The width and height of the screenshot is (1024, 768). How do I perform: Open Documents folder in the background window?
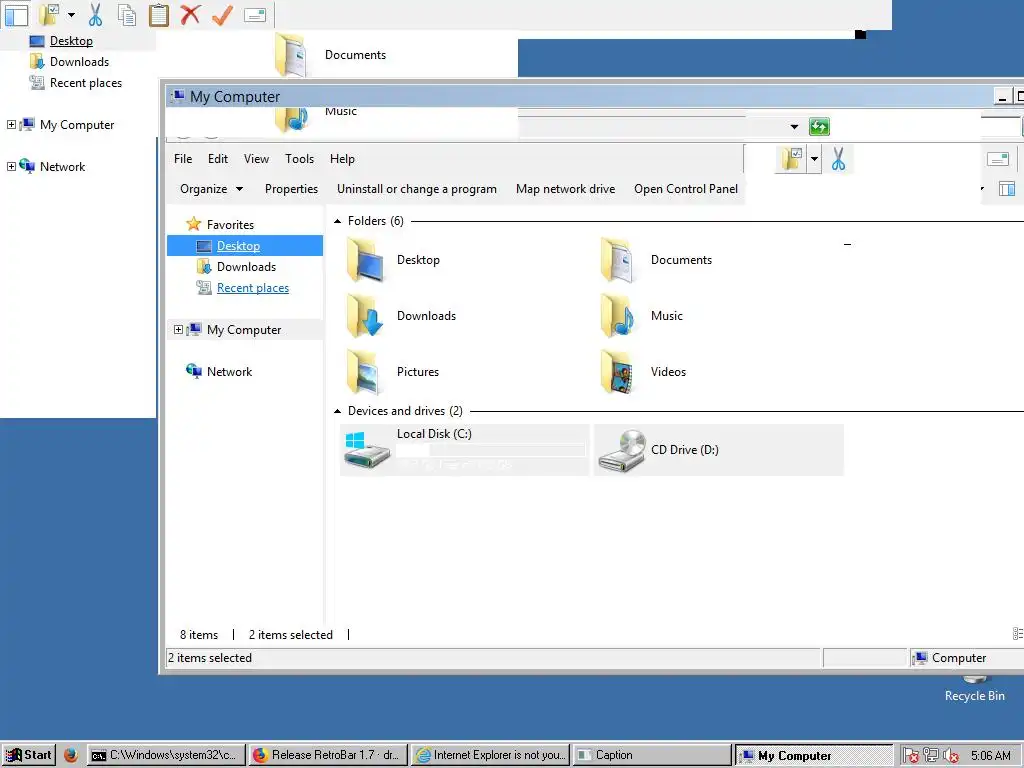331,55
